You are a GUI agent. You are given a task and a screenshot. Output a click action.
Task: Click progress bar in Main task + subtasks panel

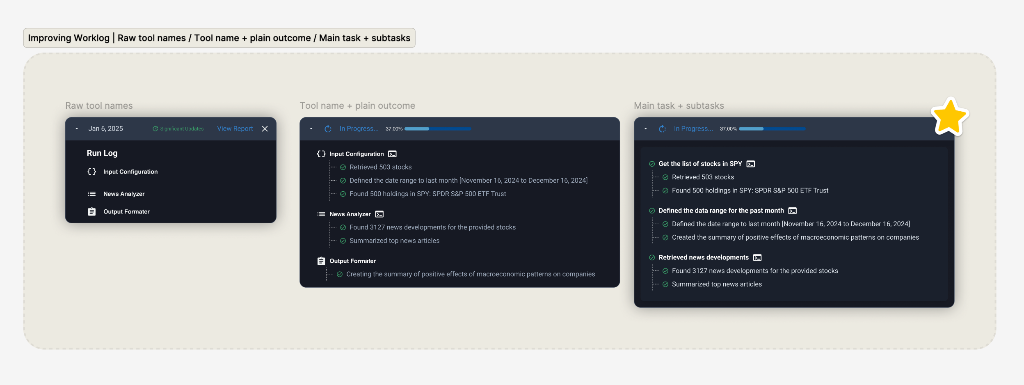pyautogui.click(x=772, y=129)
